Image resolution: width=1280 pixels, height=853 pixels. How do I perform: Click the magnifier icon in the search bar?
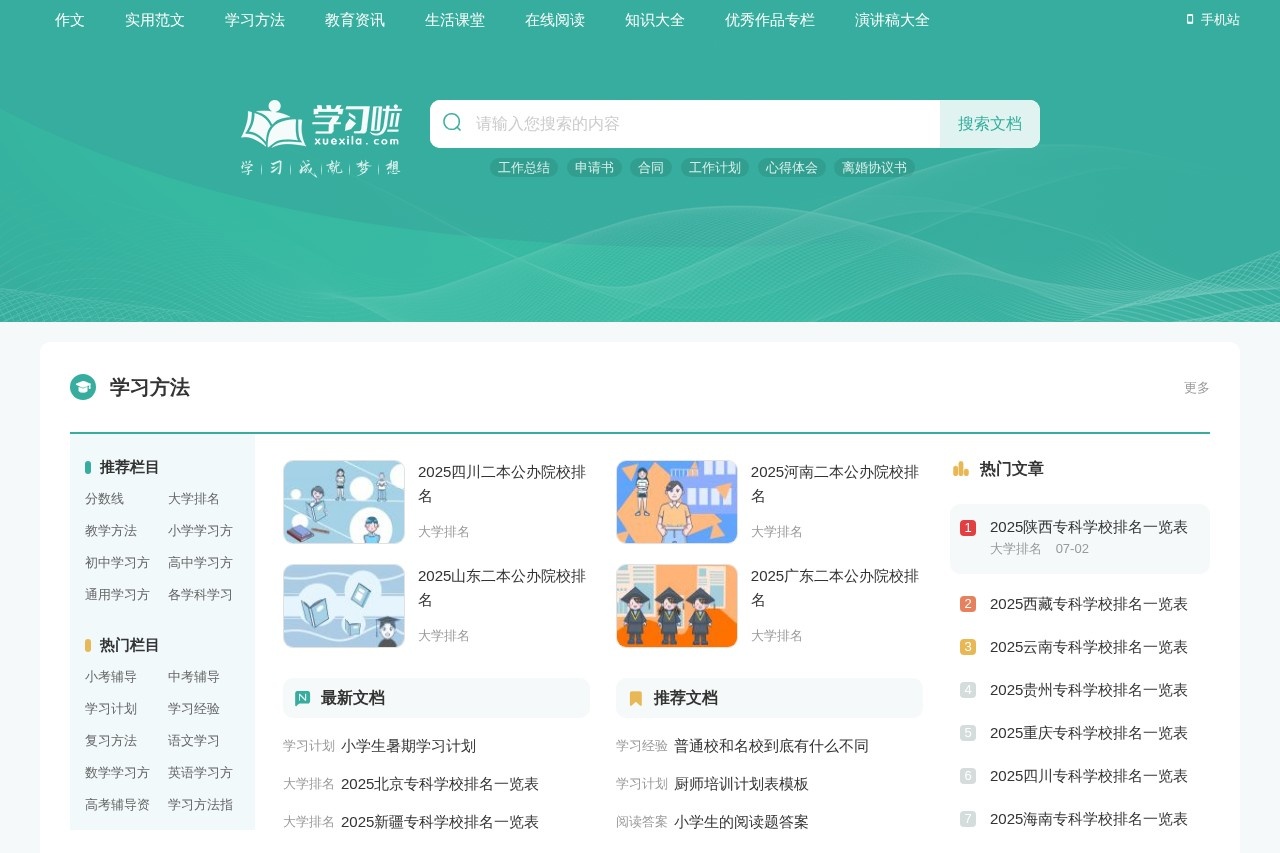(x=452, y=123)
